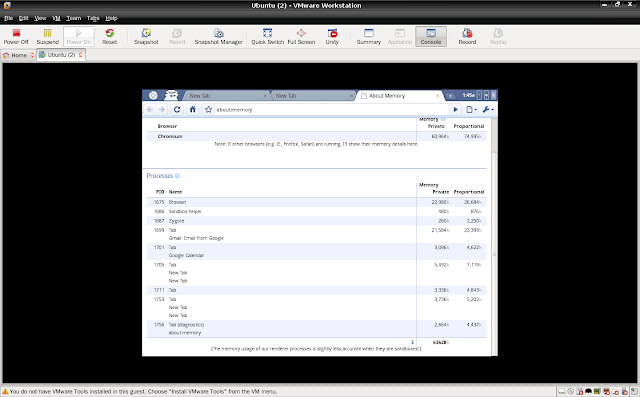
Task: Open the wrench settings menu
Action: [488, 109]
